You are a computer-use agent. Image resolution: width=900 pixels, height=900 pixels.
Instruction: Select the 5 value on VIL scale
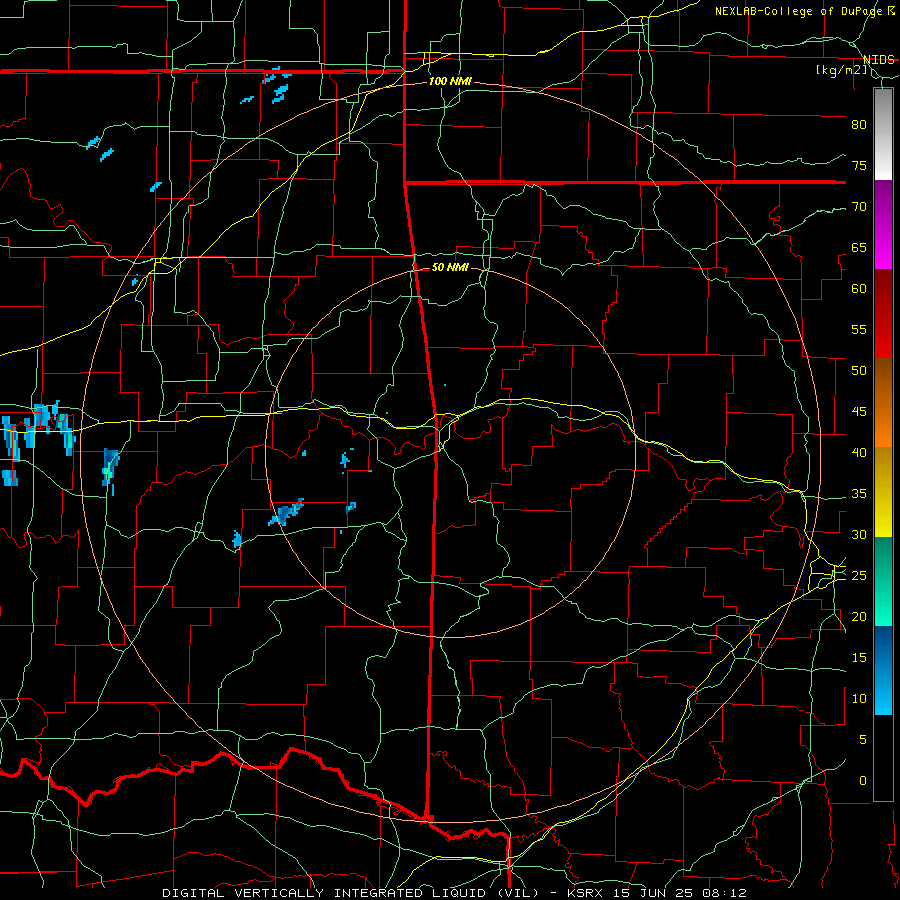(863, 740)
